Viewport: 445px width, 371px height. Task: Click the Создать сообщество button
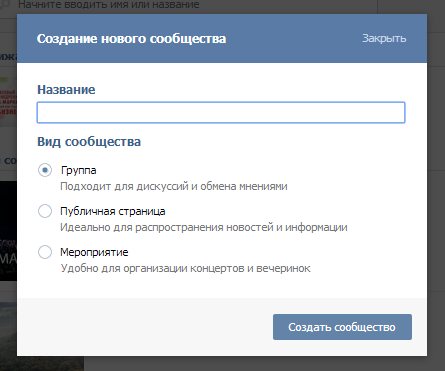pyautogui.click(x=342, y=327)
